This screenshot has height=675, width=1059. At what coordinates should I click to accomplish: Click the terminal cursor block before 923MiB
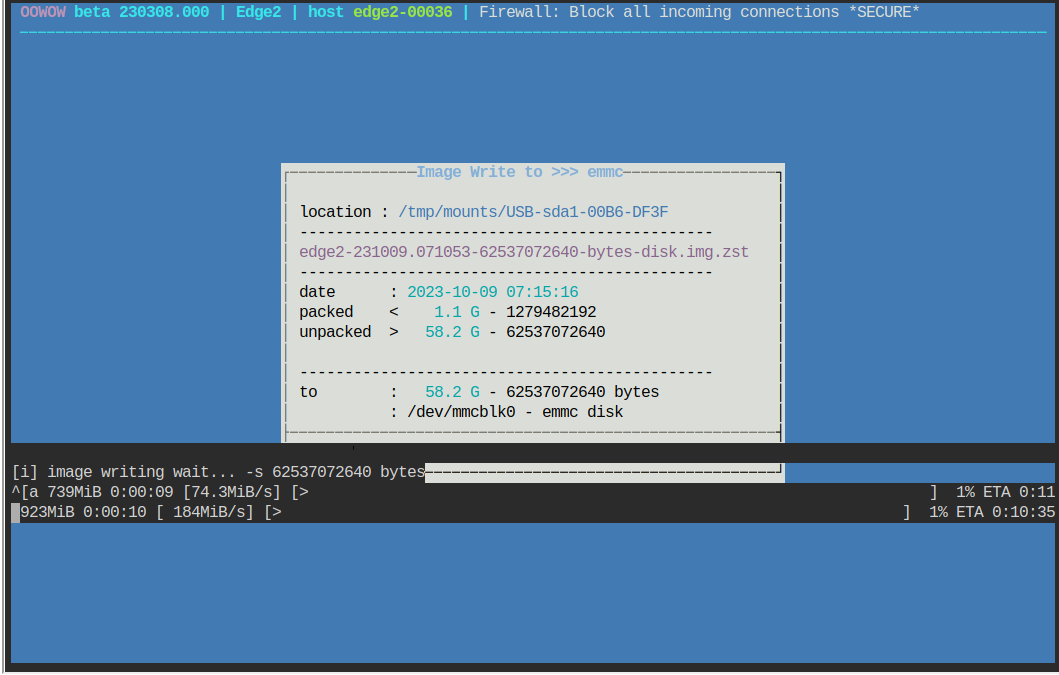click(15, 512)
